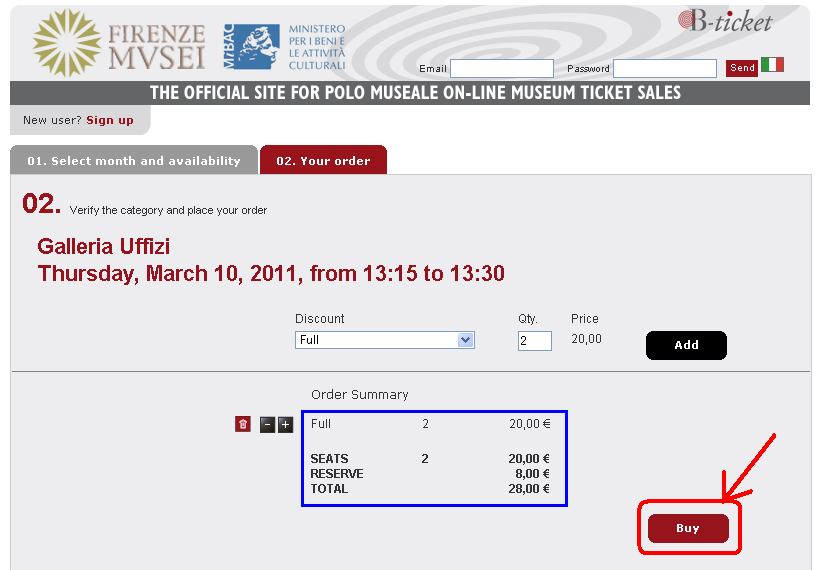Click the Firenze Musei star logo
Viewport: 820px width, 570px height.
[67, 43]
